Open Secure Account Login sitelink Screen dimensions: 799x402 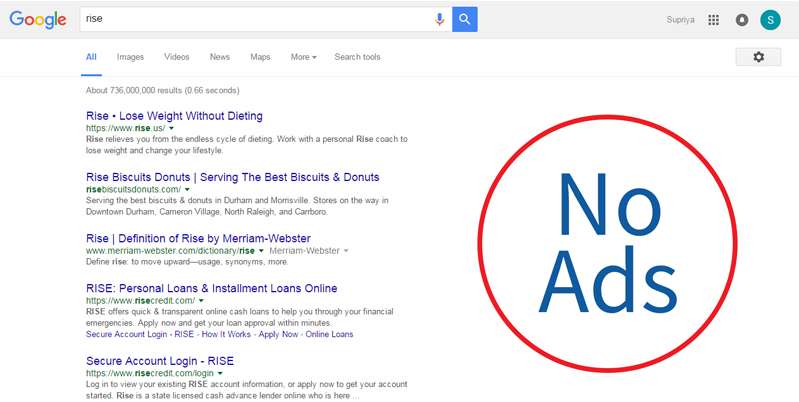click(x=126, y=334)
